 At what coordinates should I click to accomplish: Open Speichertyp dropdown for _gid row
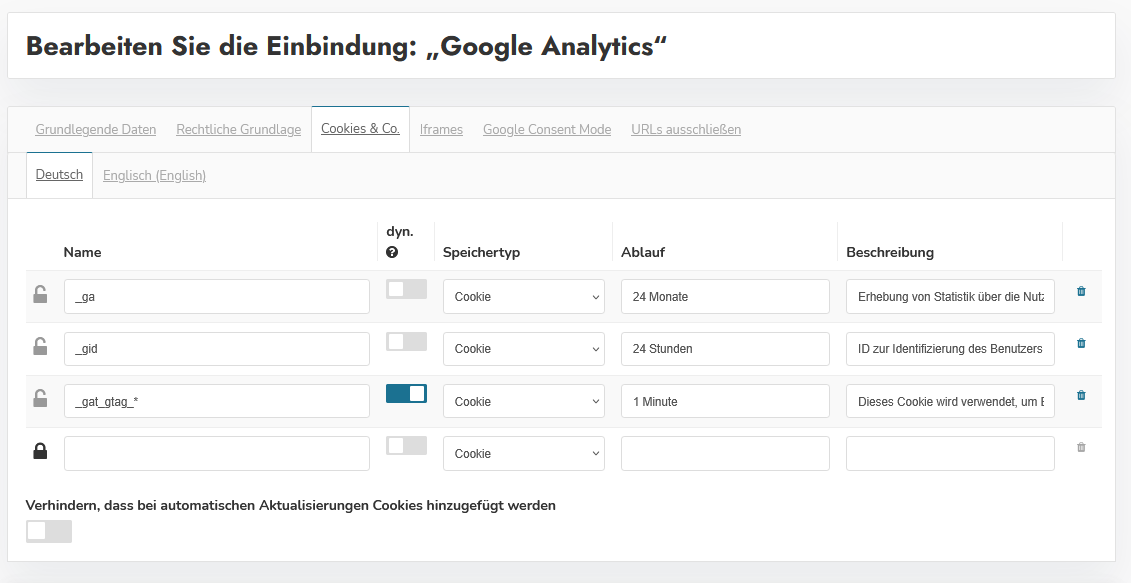pos(523,349)
